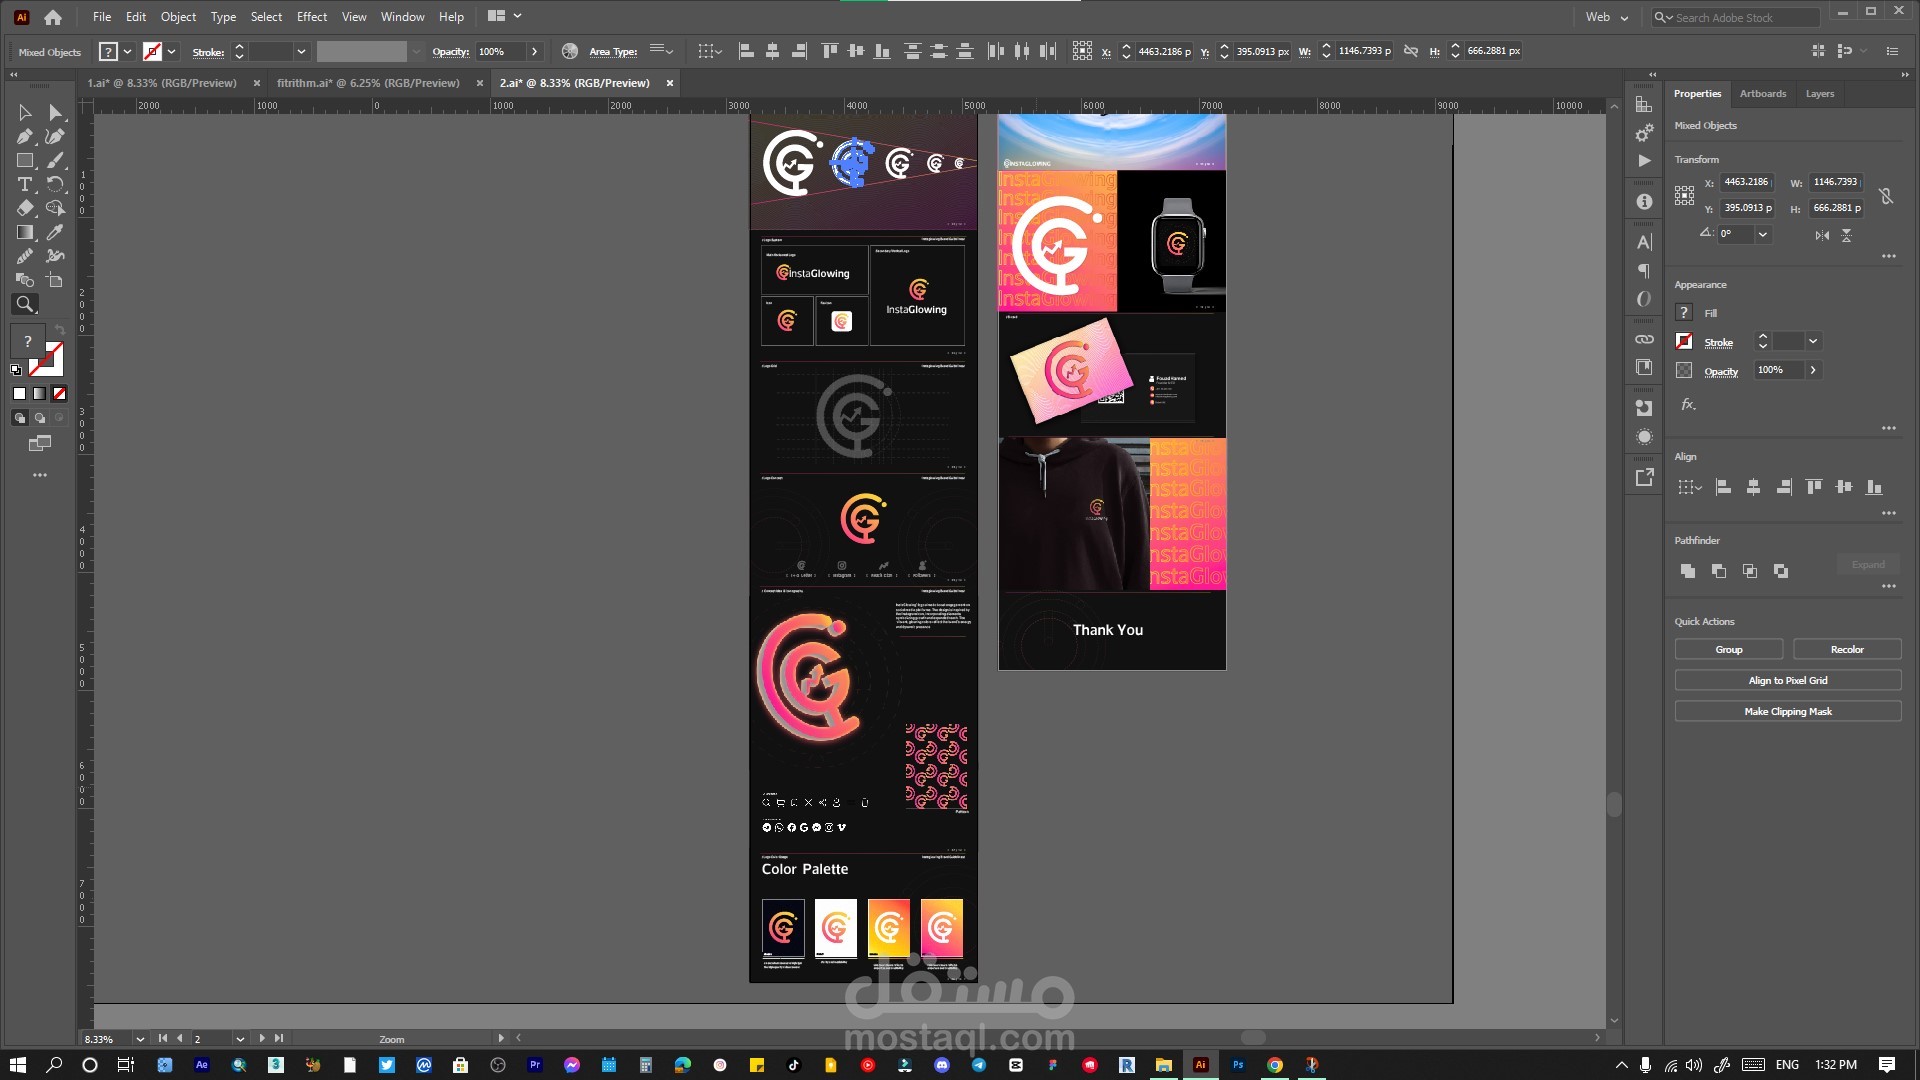
Task: Open Photoshop from the taskbar
Action: tap(1238, 1065)
